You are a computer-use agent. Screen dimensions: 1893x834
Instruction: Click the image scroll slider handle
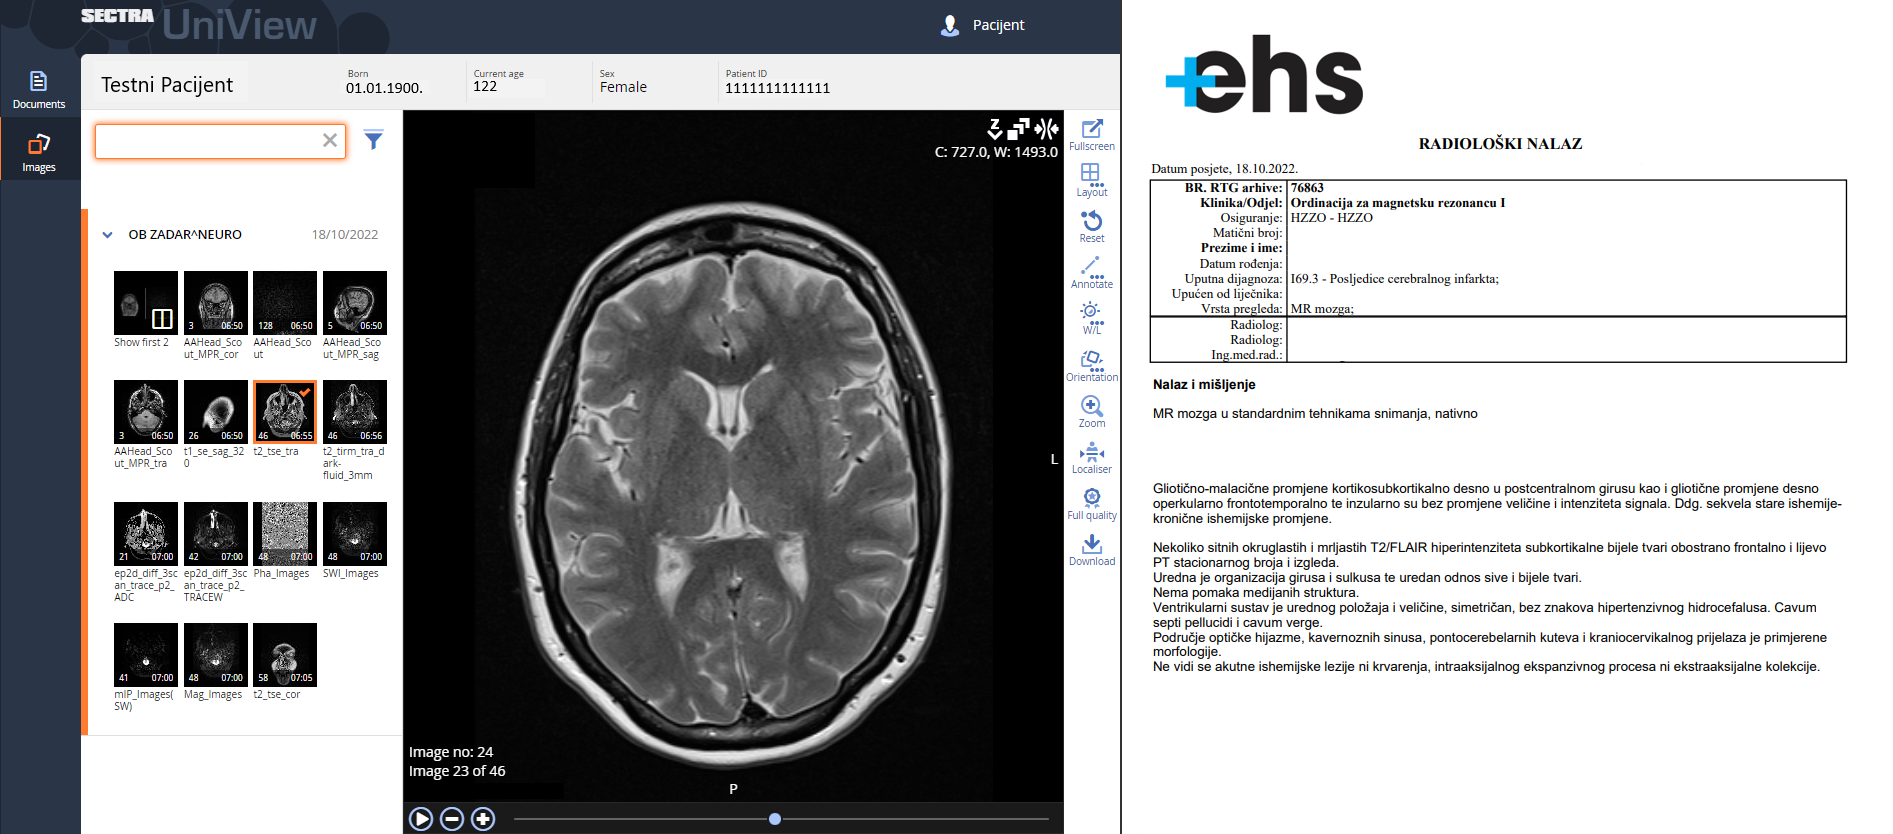click(x=775, y=819)
